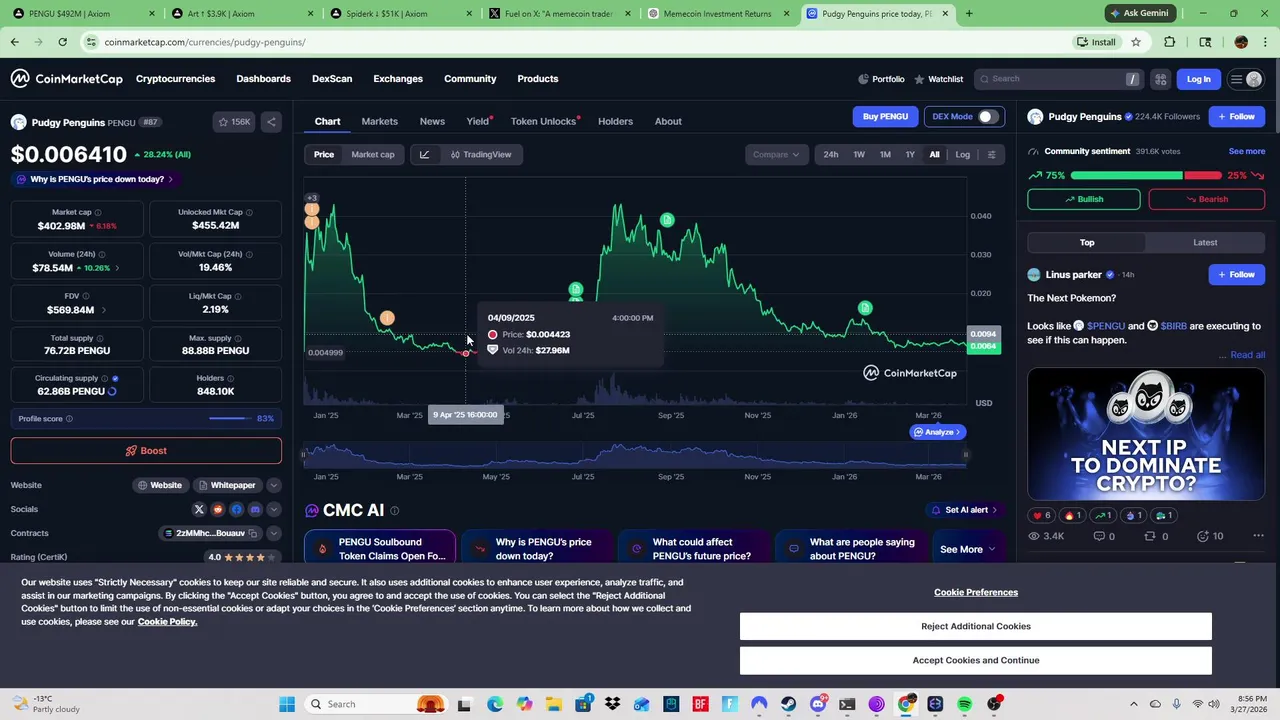Image resolution: width=1280 pixels, height=720 pixels.
Task: Click the Boost button
Action: (x=146, y=451)
